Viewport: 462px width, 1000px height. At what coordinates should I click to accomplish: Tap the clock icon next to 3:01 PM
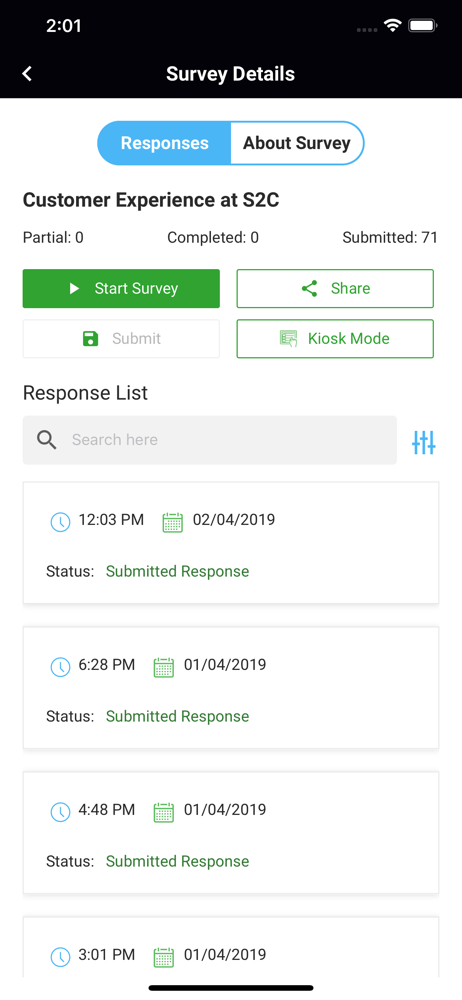60,956
